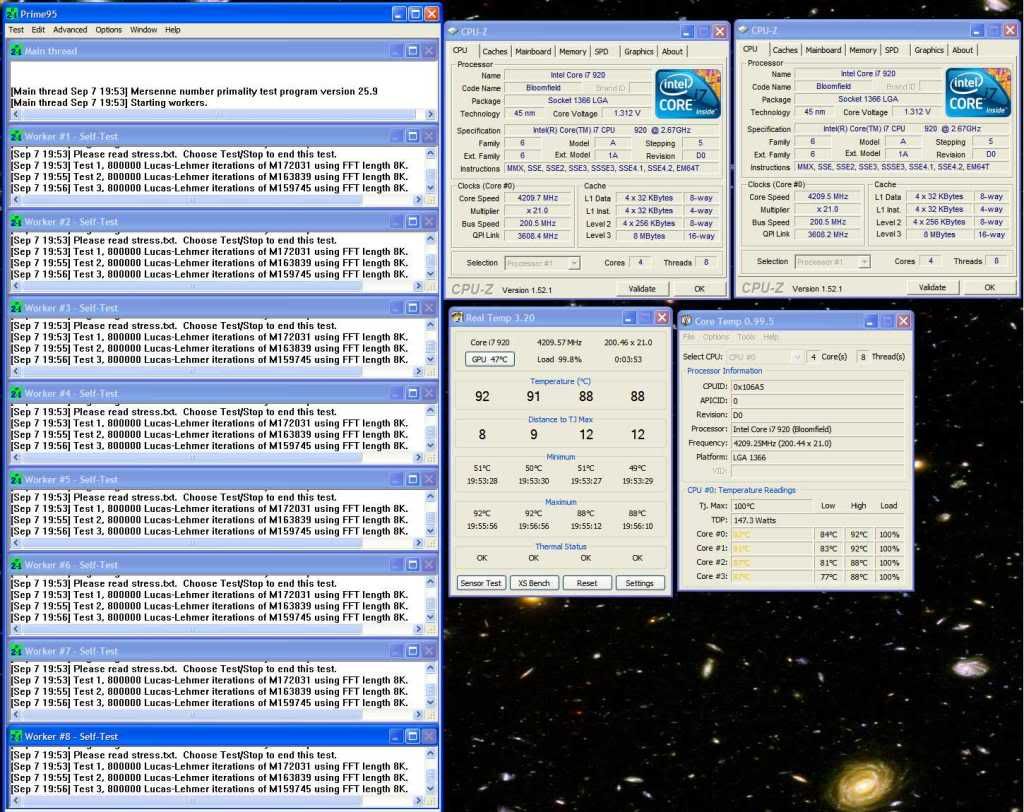This screenshot has width=1024, height=812.
Task: Maximize the Worker #8 child window
Action: click(413, 736)
